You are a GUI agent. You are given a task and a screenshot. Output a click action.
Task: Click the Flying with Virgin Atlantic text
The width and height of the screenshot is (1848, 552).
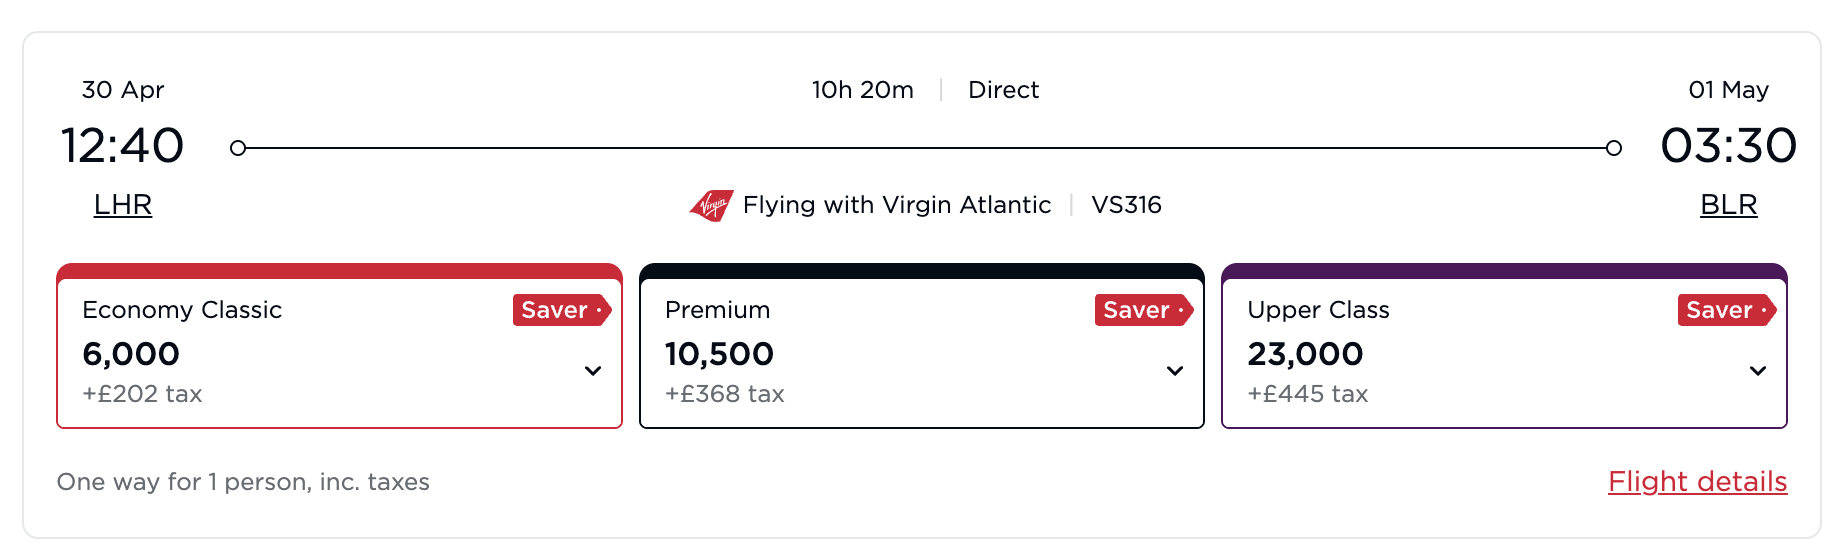pos(897,205)
